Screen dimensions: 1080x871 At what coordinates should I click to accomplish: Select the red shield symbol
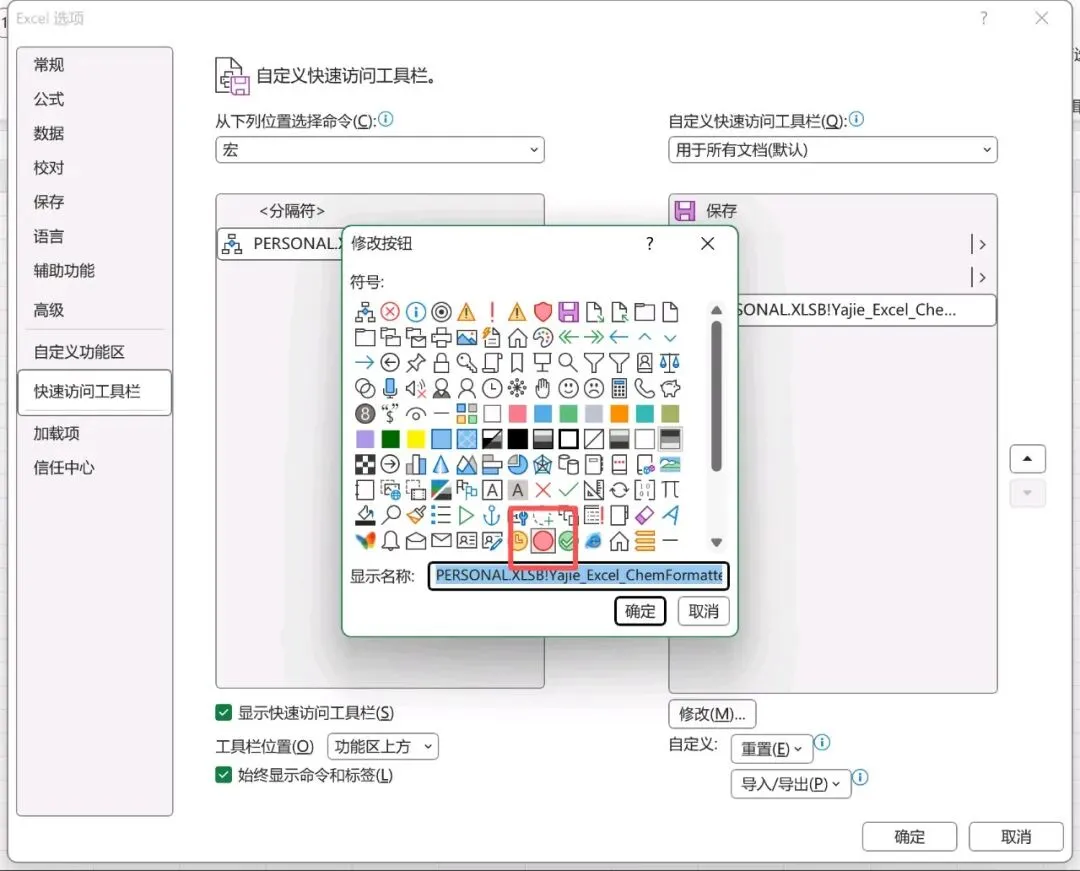[543, 312]
